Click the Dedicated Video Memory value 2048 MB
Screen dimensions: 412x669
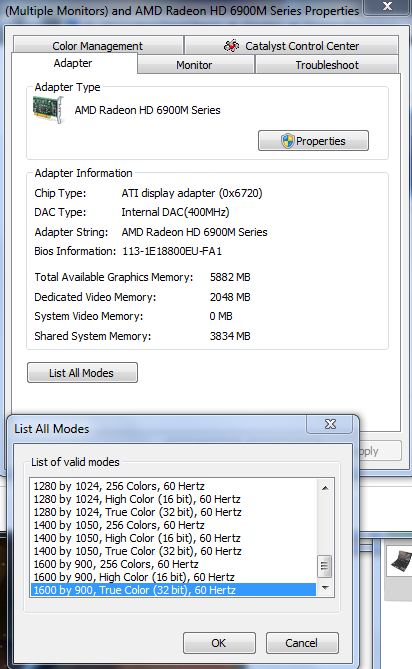(230, 297)
